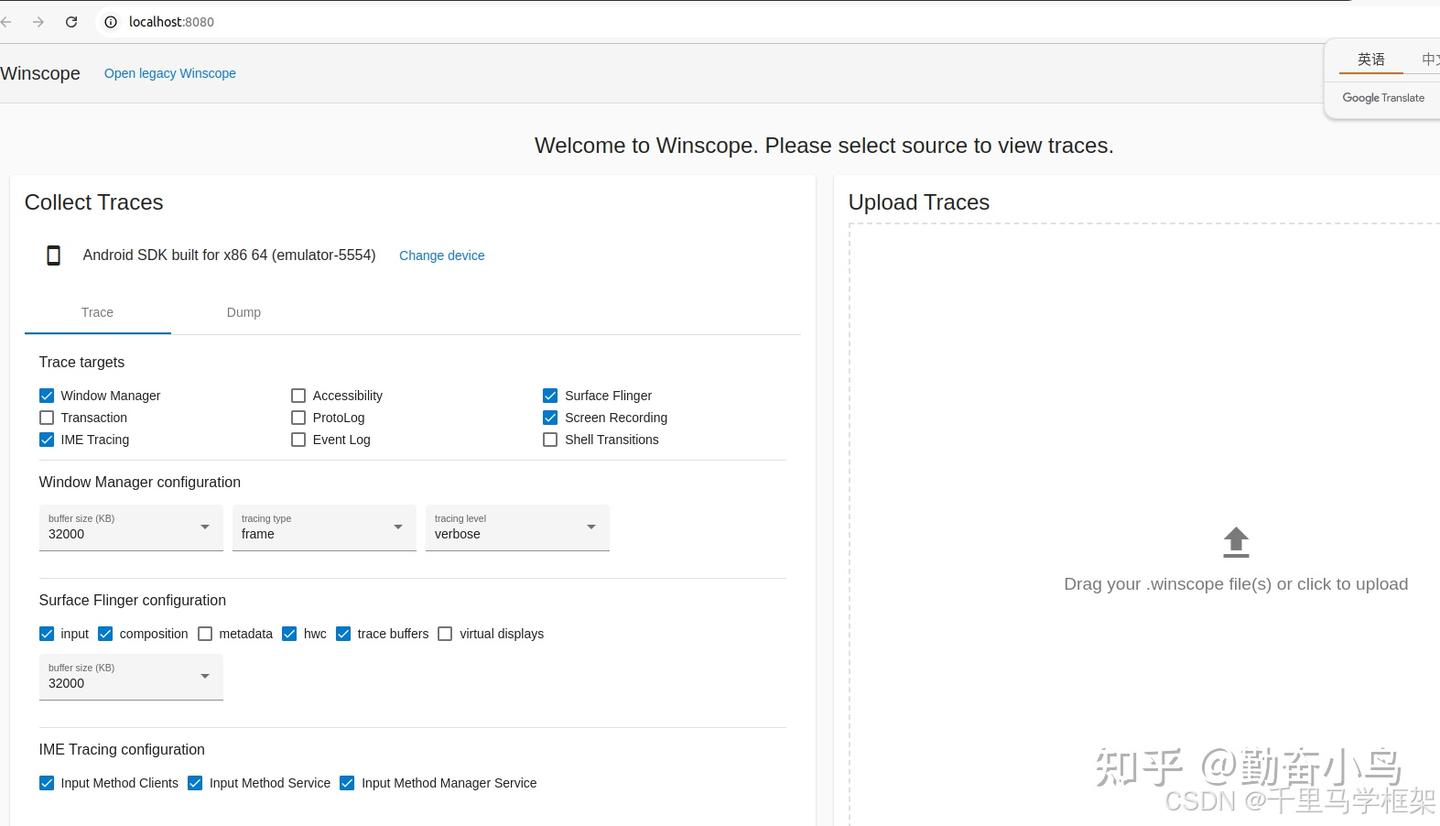Open the Surface Flinger buffer size dropdown
This screenshot has height=826, width=1440.
click(x=131, y=677)
